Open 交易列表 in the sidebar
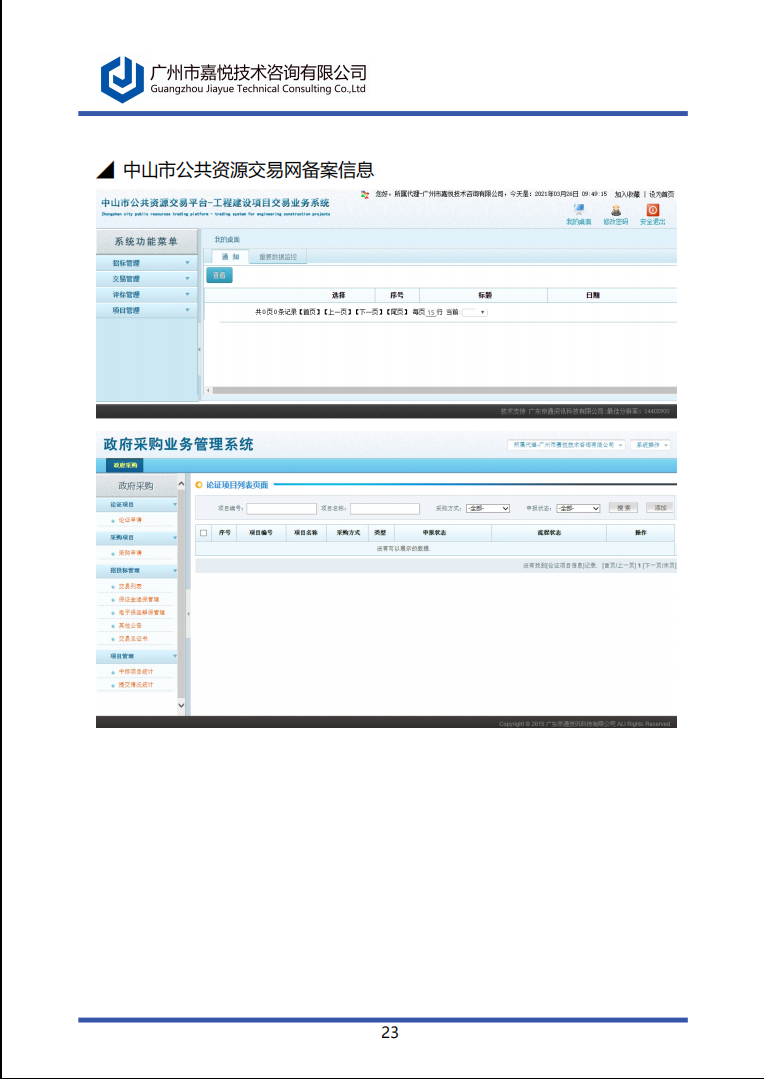 130,586
